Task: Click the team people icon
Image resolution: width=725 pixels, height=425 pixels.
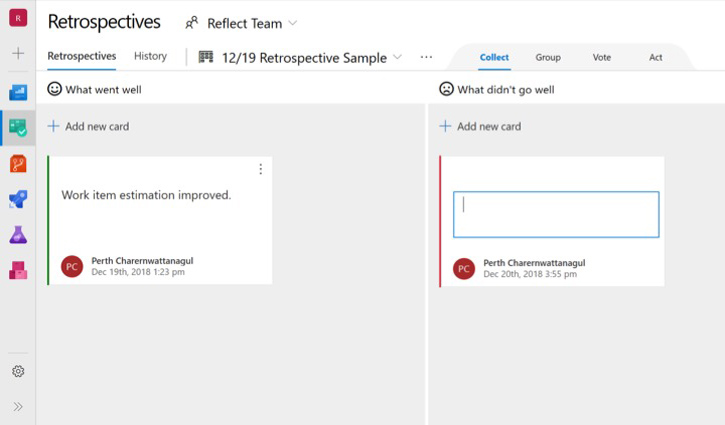Action: pos(191,23)
